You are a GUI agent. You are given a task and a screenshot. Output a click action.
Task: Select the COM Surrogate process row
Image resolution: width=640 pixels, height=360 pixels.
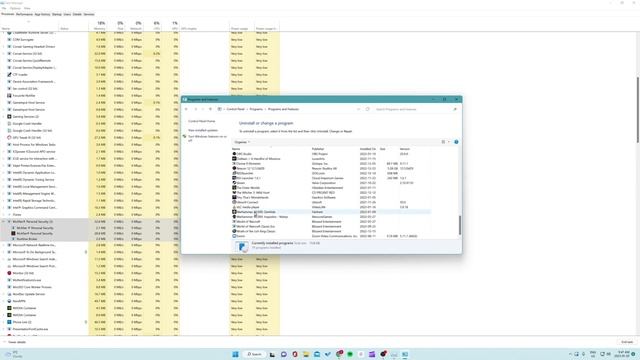[140, 40]
